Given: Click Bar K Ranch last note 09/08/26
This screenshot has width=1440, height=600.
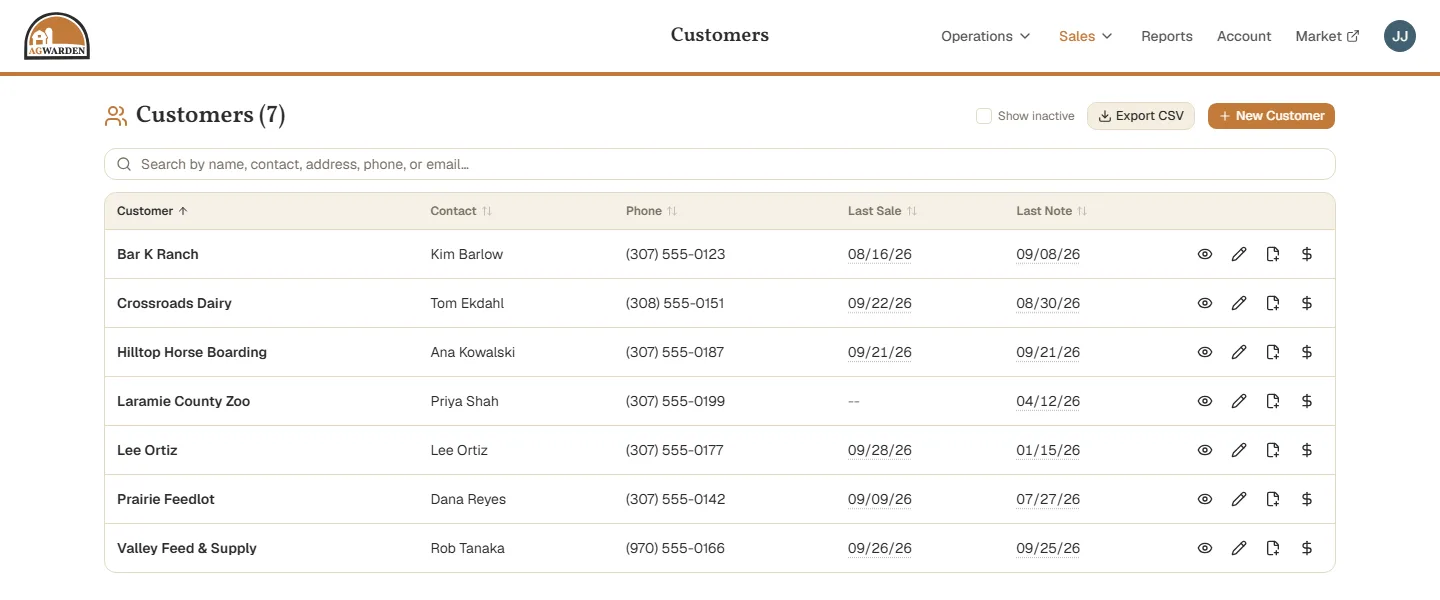Looking at the screenshot, I should pyautogui.click(x=1048, y=254).
